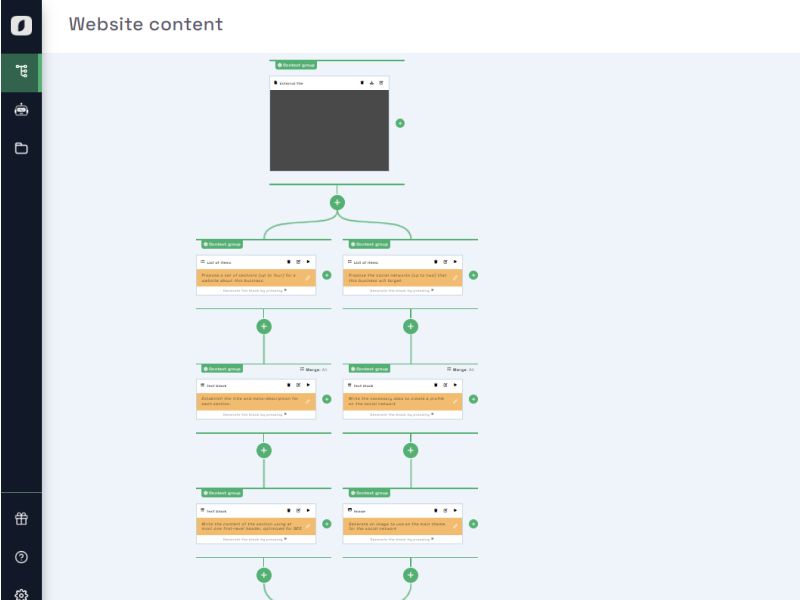
Task: Open settings icon on 'Write the necessary data' block
Action: point(445,385)
